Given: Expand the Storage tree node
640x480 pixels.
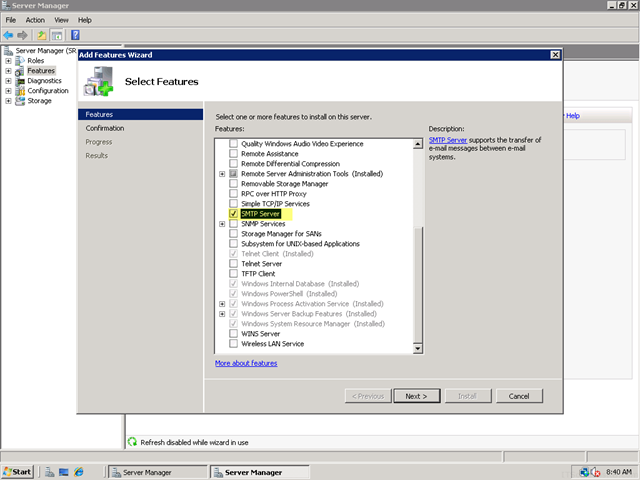Looking at the screenshot, I should coord(8,101).
